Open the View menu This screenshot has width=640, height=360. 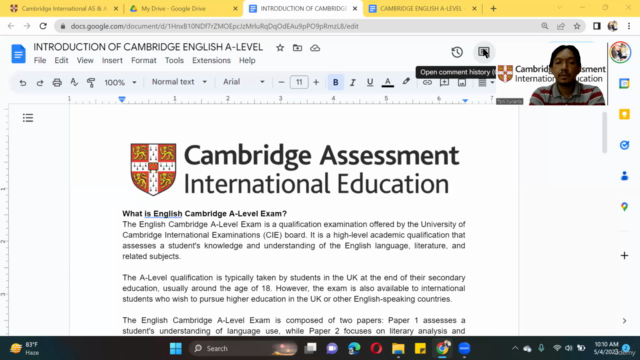tap(85, 60)
